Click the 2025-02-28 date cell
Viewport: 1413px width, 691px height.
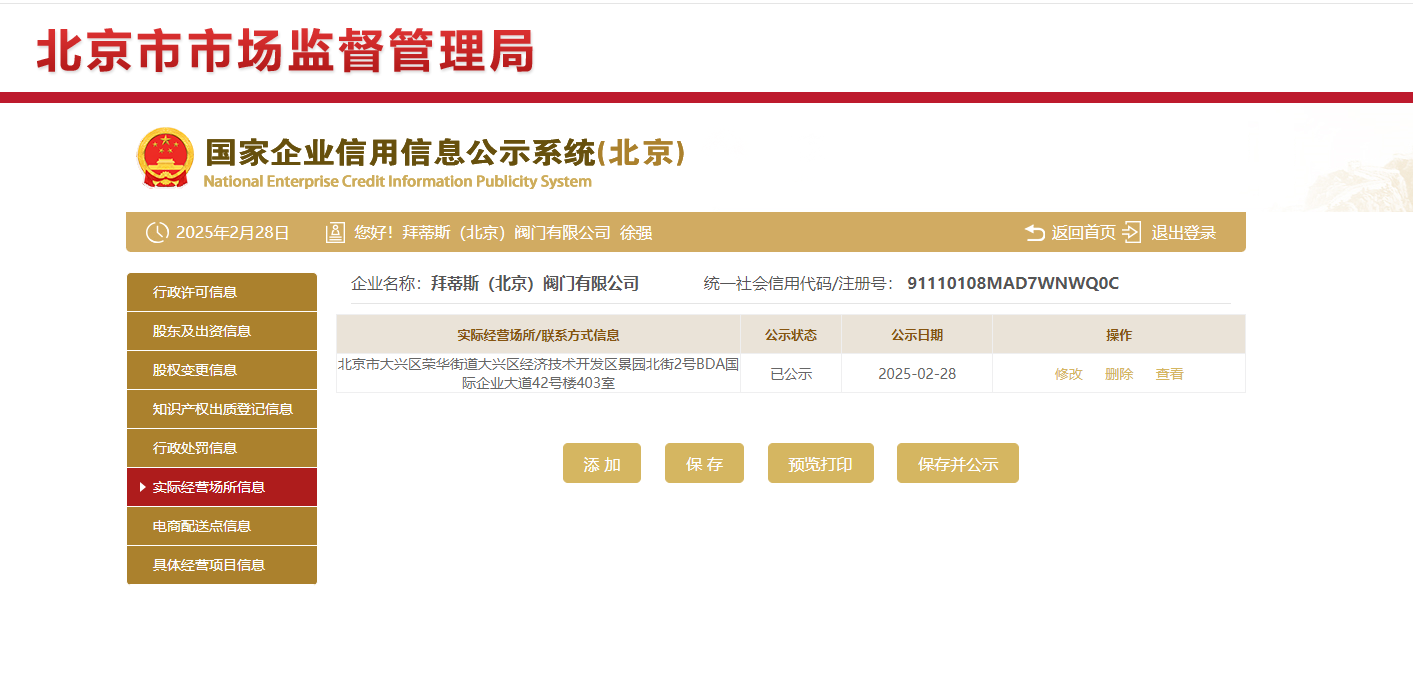917,373
